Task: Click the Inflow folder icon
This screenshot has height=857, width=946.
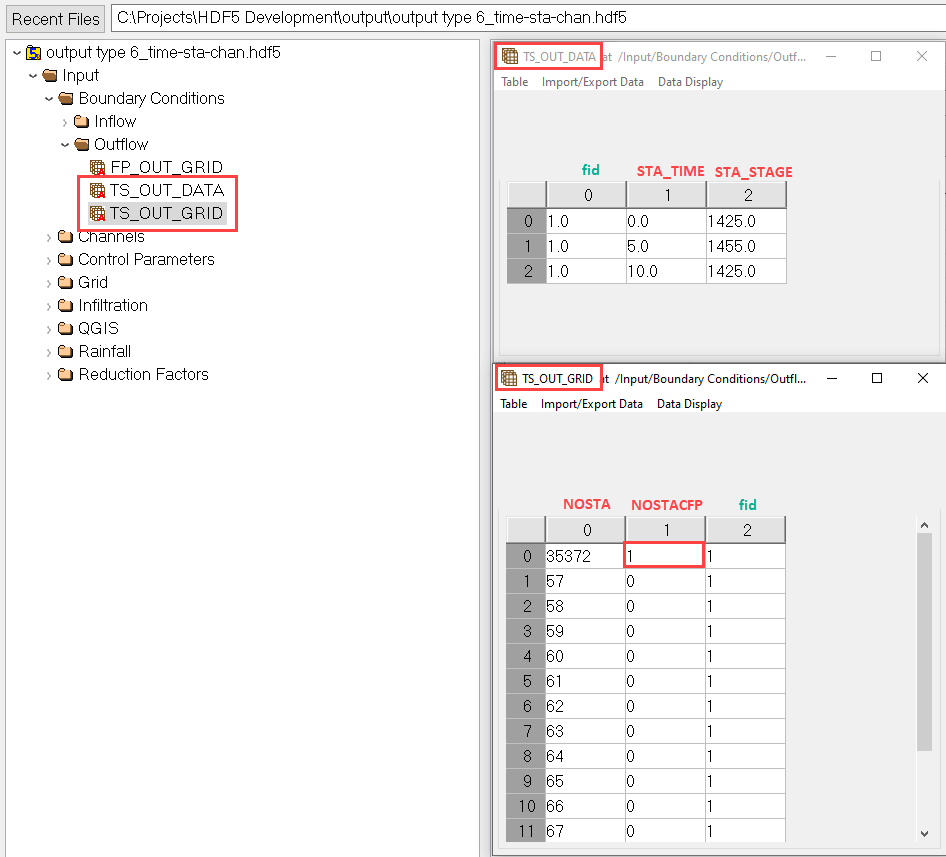Action: pos(82,121)
